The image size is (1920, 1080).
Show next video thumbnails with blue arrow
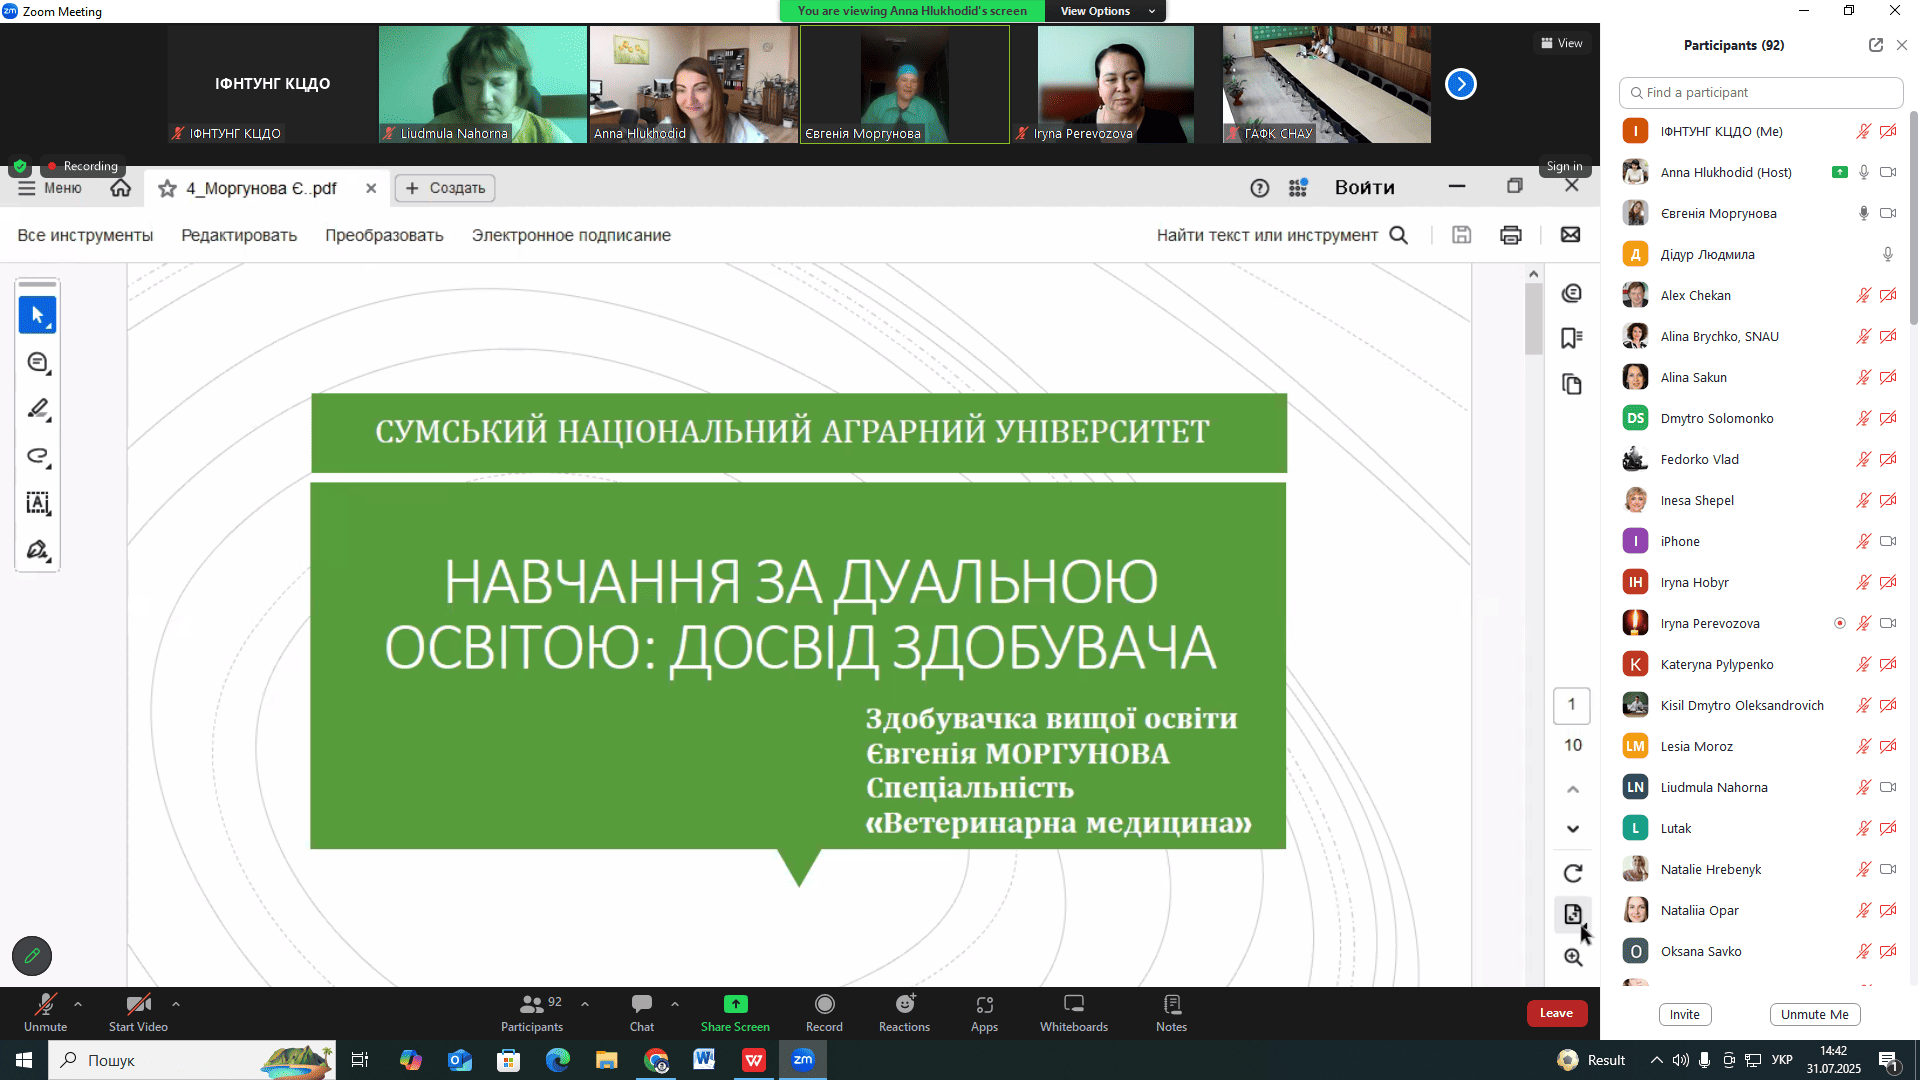coord(1461,84)
